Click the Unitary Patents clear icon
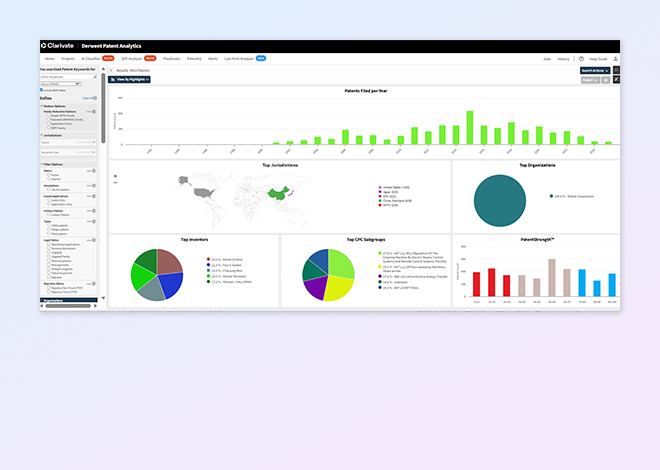Viewport: 660px width, 470px height. (x=94, y=211)
